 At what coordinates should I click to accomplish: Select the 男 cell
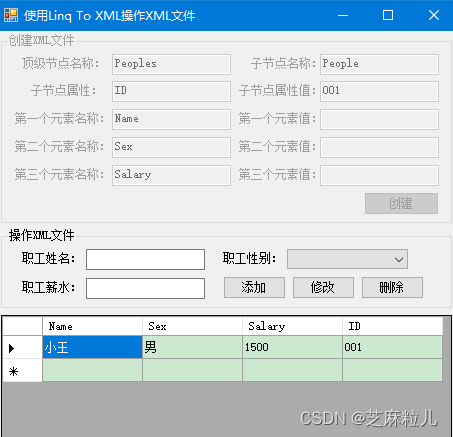tap(192, 347)
